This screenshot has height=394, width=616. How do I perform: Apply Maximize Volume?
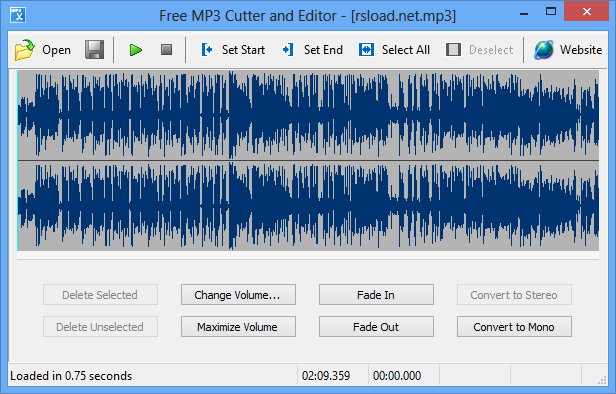(x=238, y=326)
